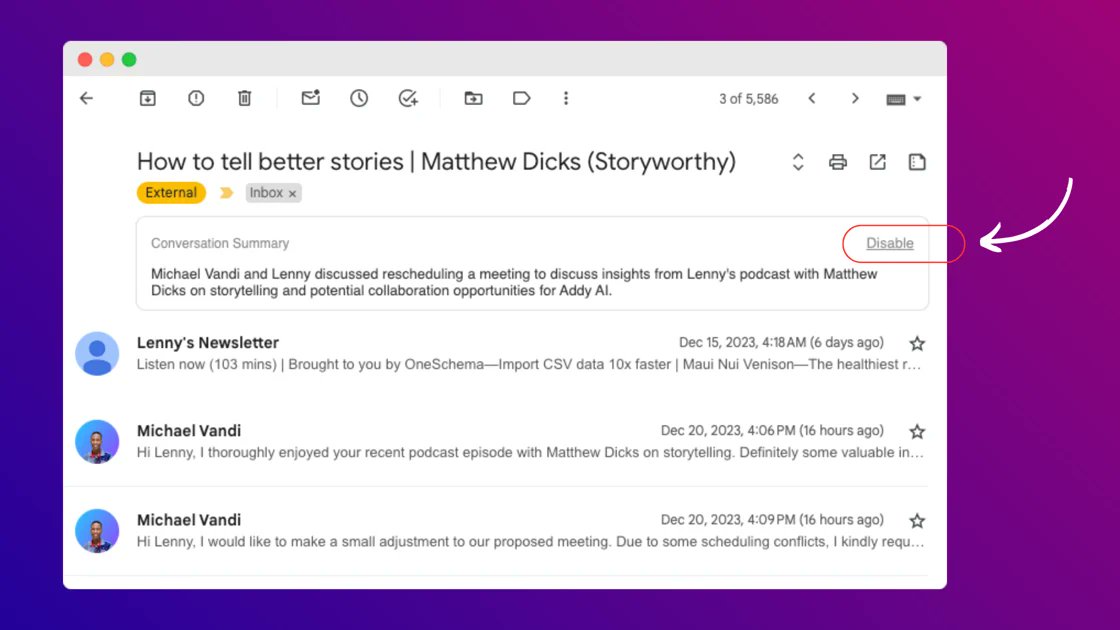Disable the Conversation Summary

[x=889, y=244]
